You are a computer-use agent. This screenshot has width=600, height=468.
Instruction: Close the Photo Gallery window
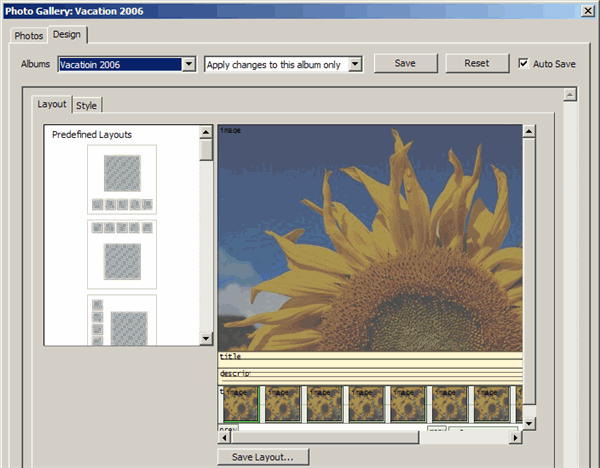587,11
